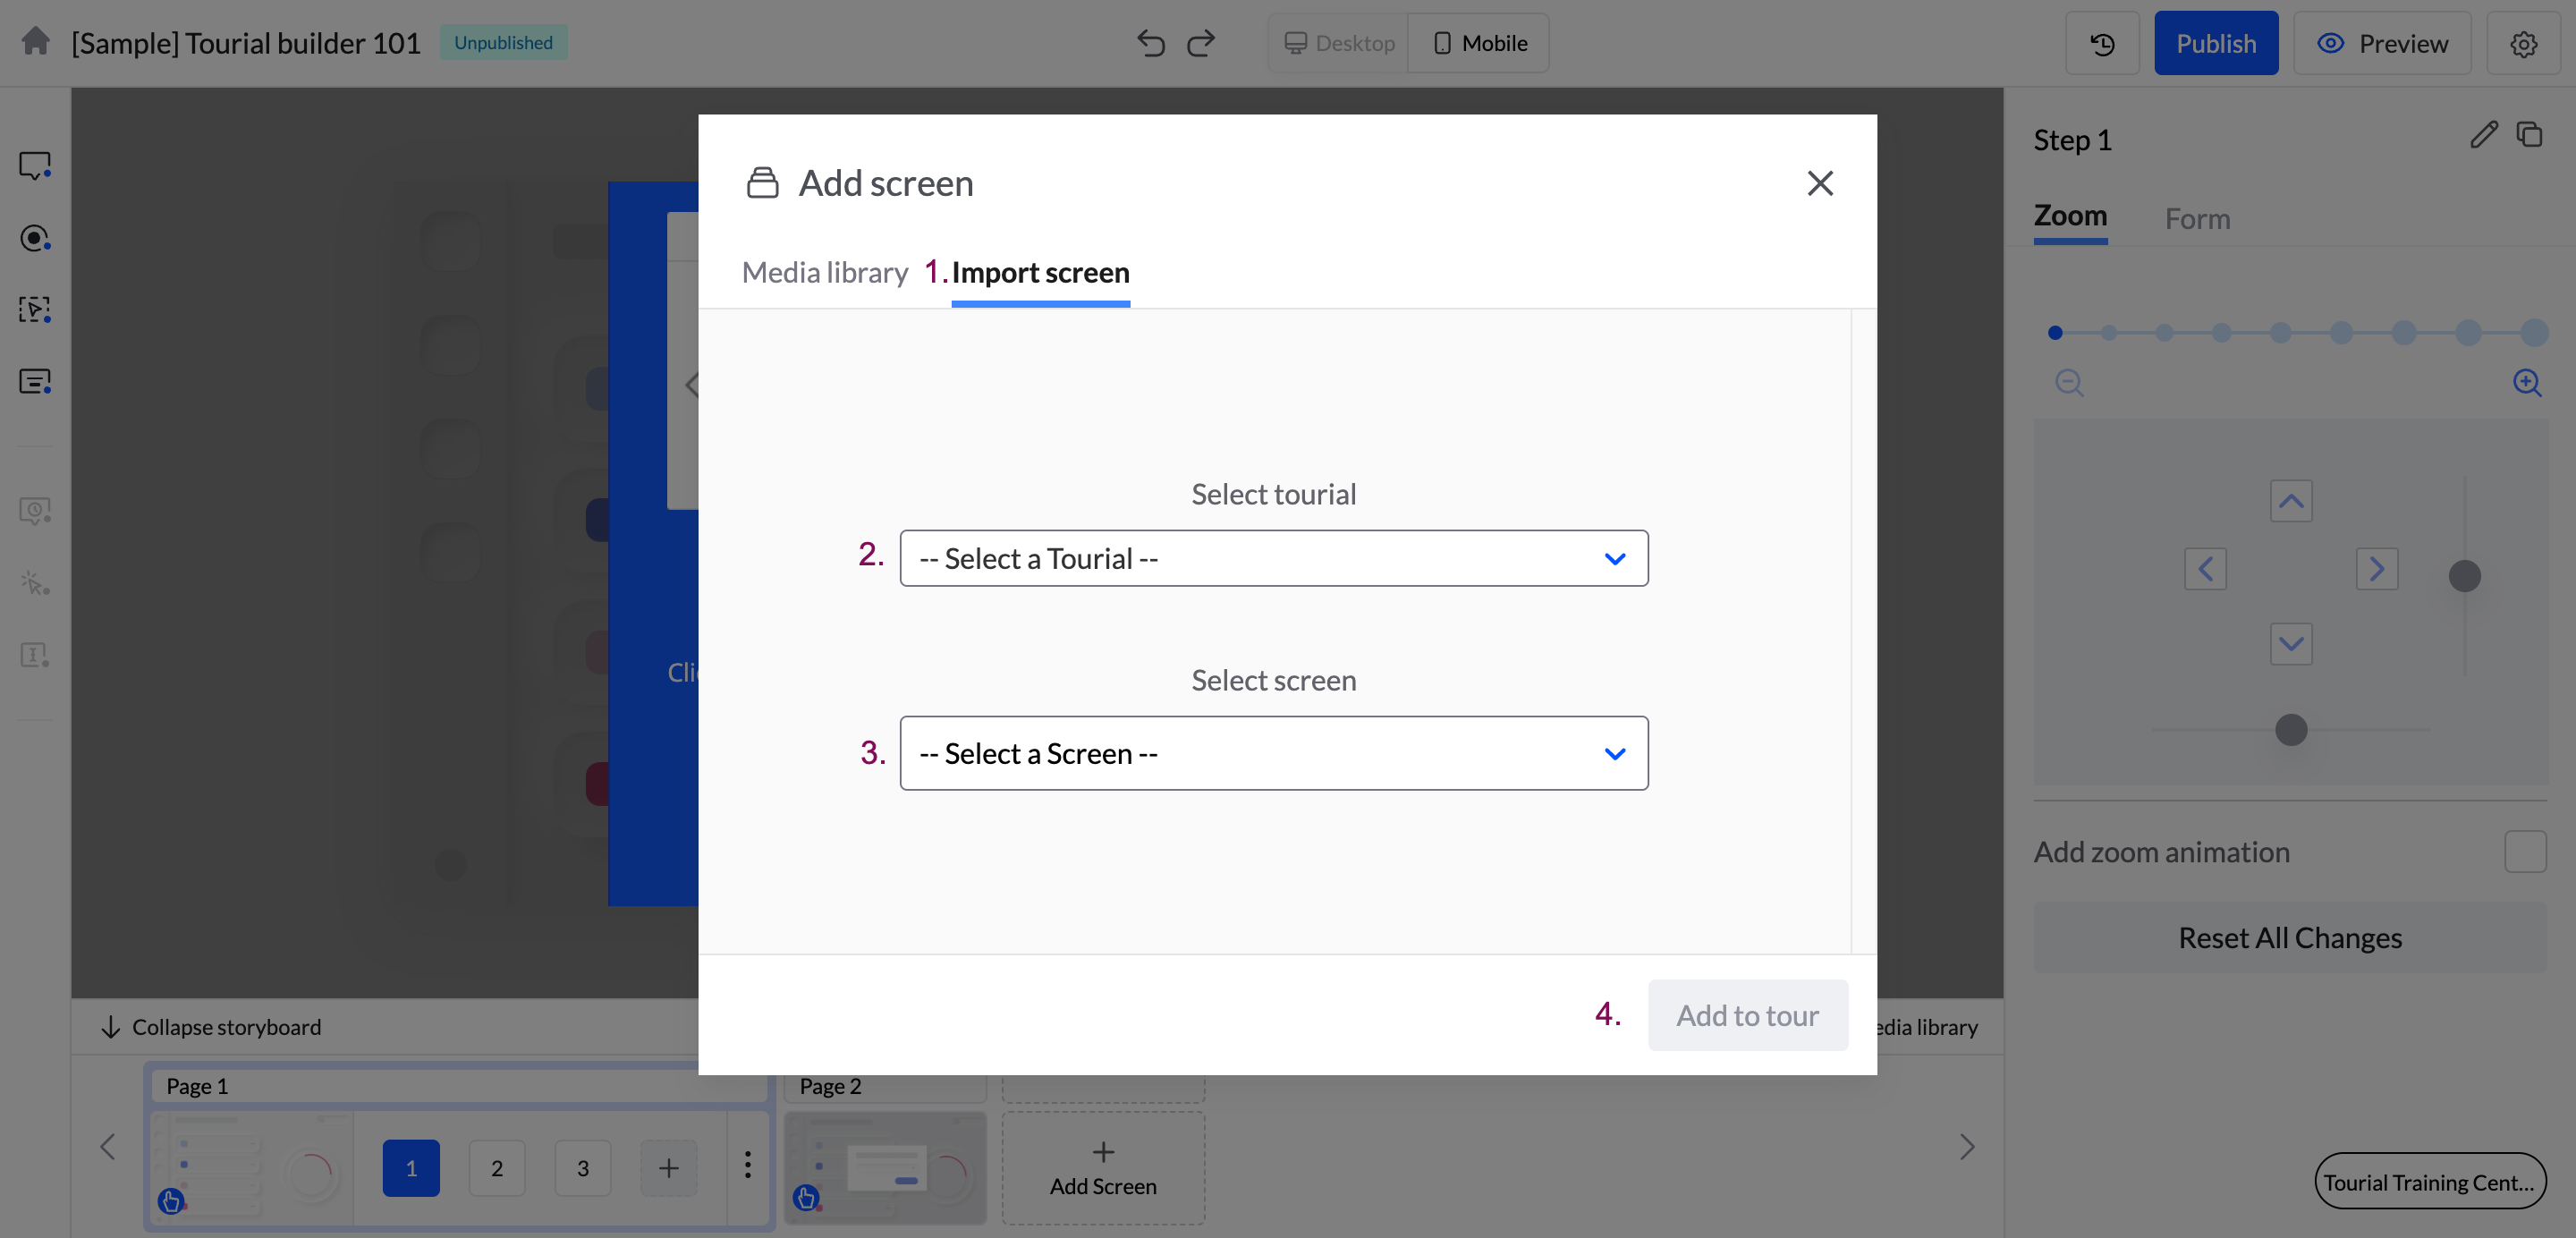Viewport: 2576px width, 1238px height.
Task: Open version history clock icon
Action: click(x=2102, y=43)
